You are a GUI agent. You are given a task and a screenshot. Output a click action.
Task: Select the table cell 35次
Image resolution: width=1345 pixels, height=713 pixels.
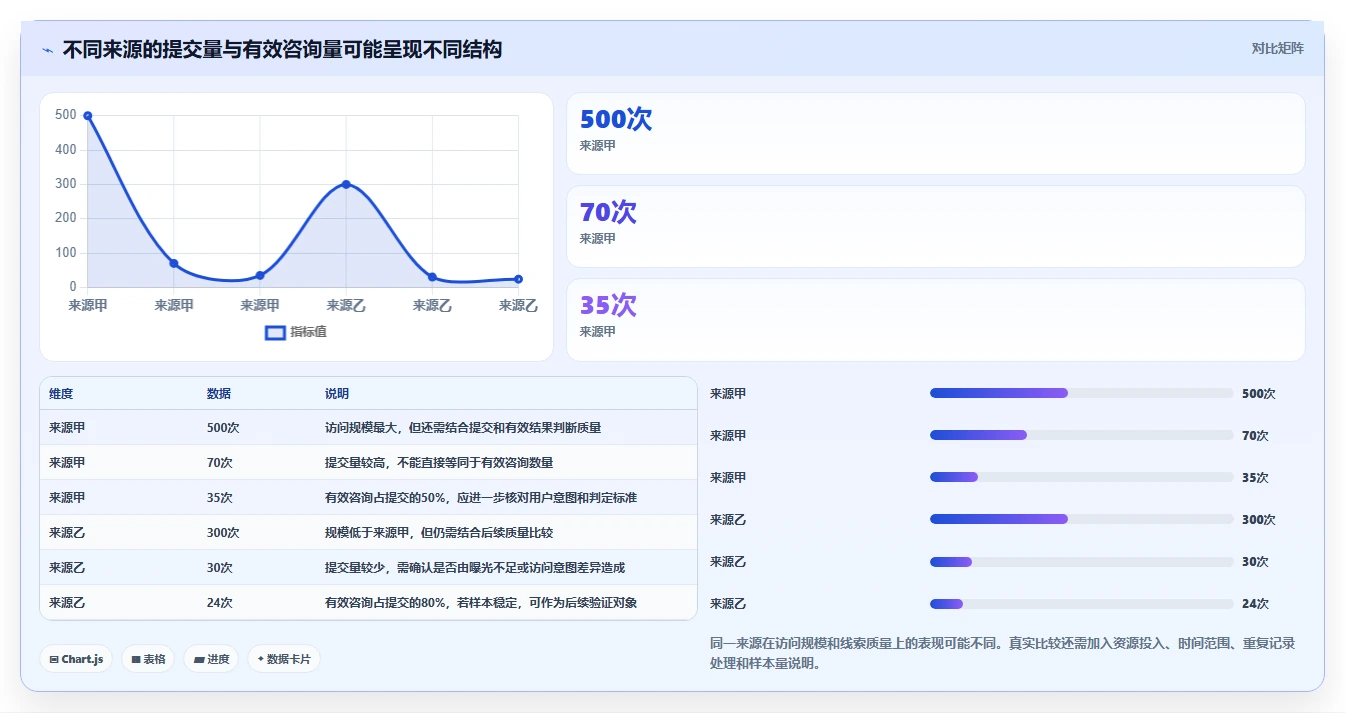(220, 498)
